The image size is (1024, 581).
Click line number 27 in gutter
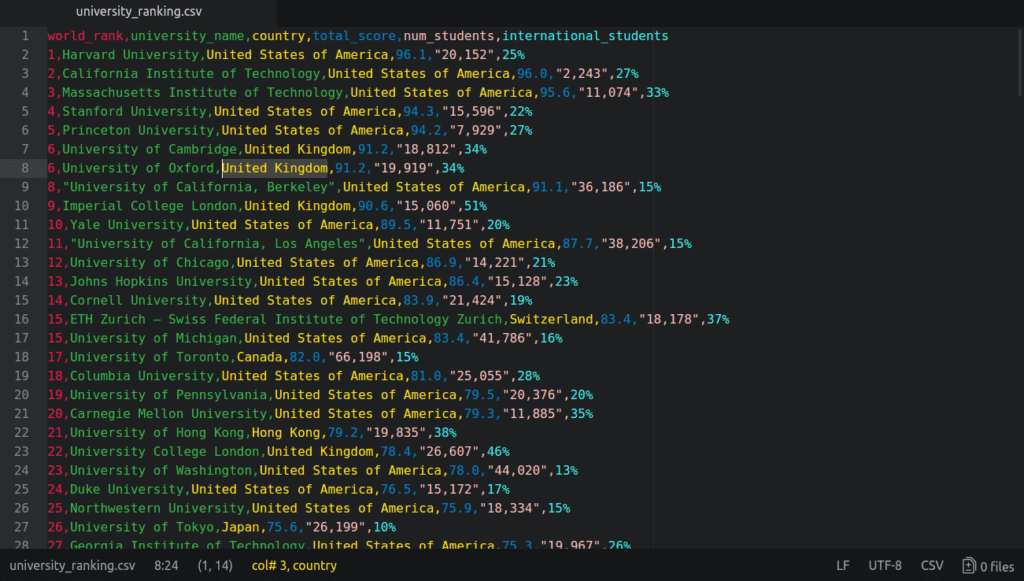22,527
